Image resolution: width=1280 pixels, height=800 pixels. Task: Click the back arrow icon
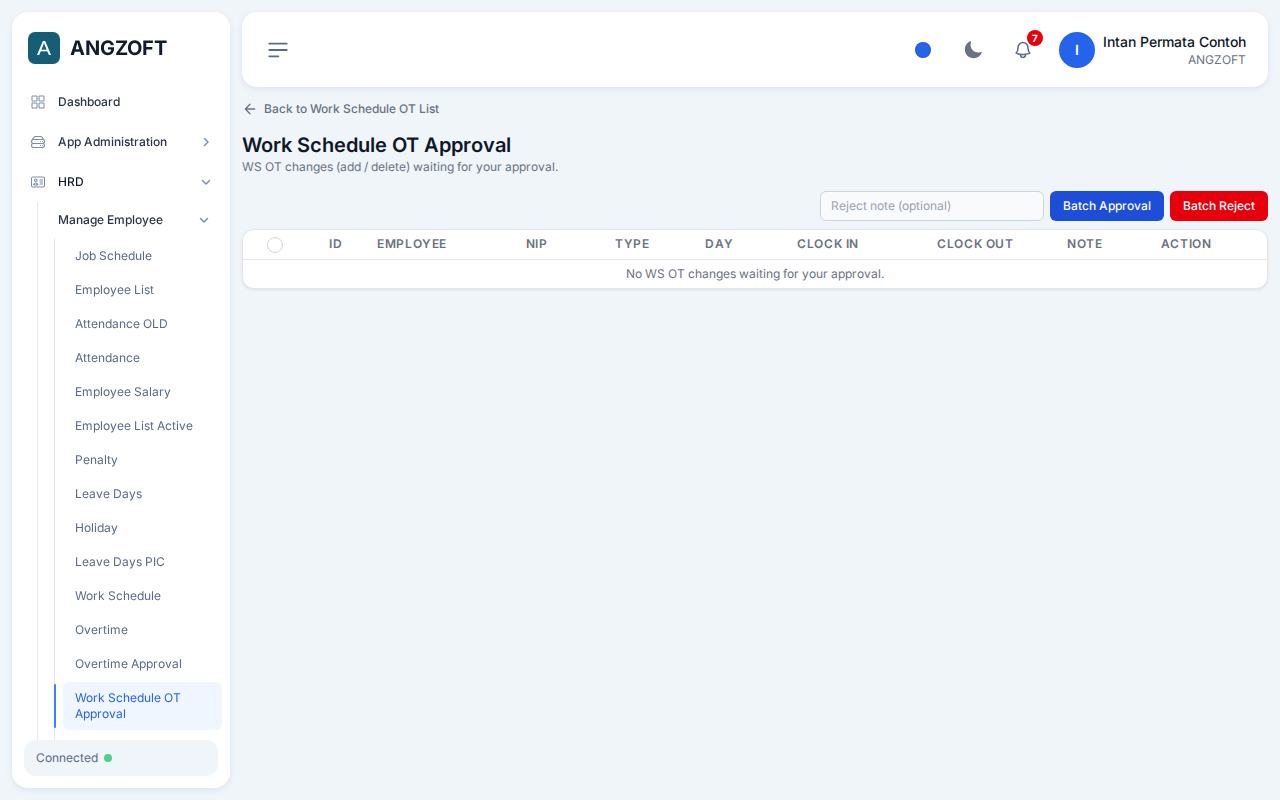(250, 109)
